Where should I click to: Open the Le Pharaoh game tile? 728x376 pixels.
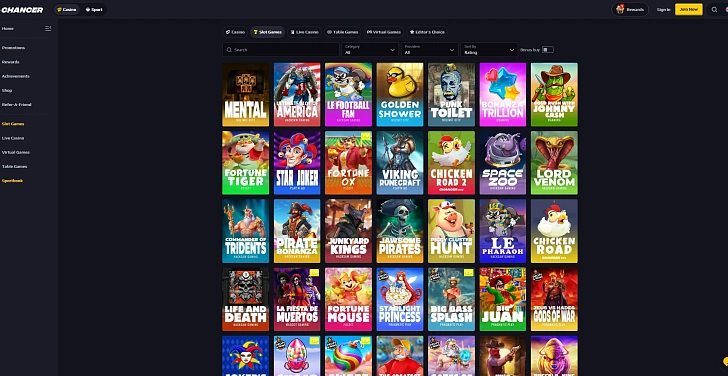click(503, 231)
